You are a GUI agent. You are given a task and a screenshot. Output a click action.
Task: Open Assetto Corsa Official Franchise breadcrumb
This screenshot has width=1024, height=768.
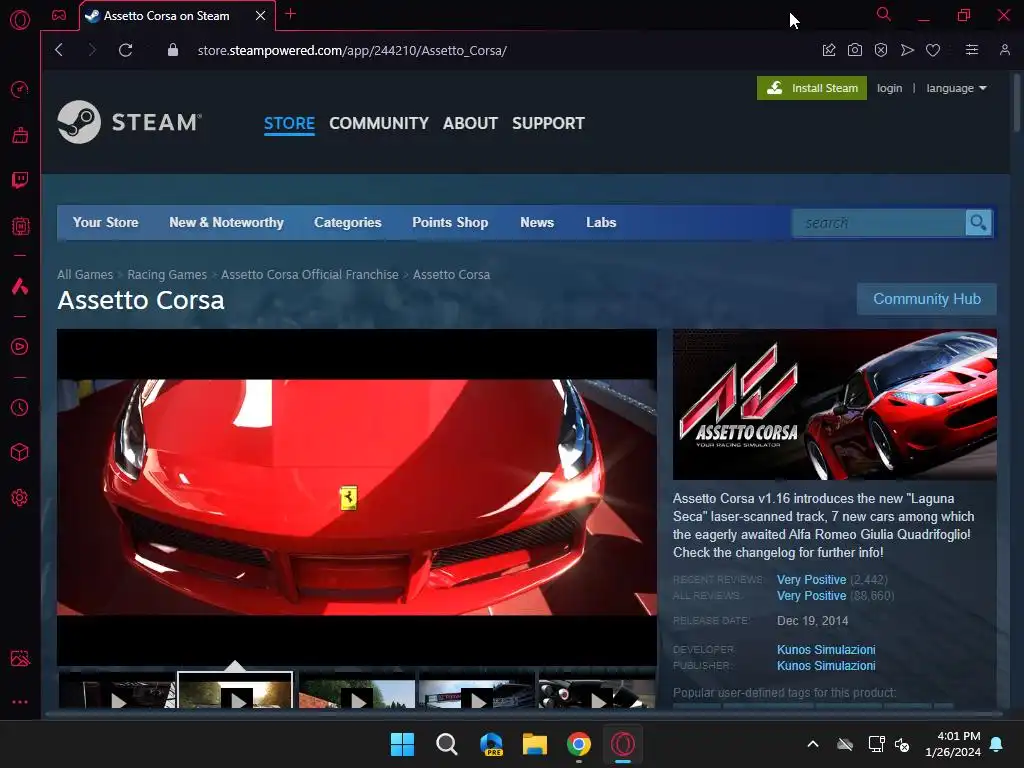tap(310, 274)
